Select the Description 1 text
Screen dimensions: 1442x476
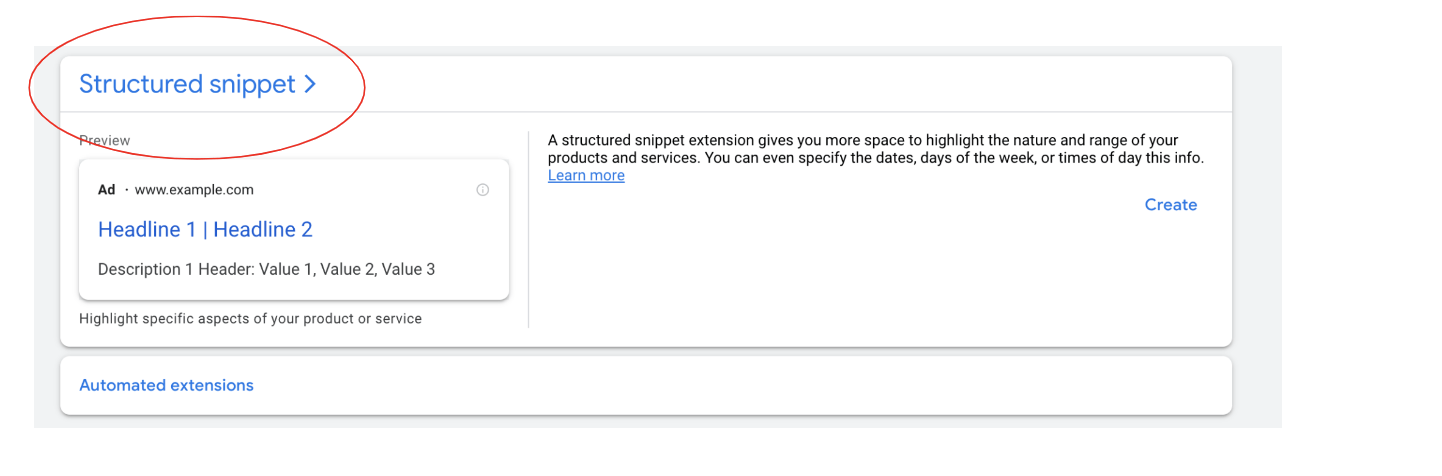pyautogui.click(x=146, y=269)
